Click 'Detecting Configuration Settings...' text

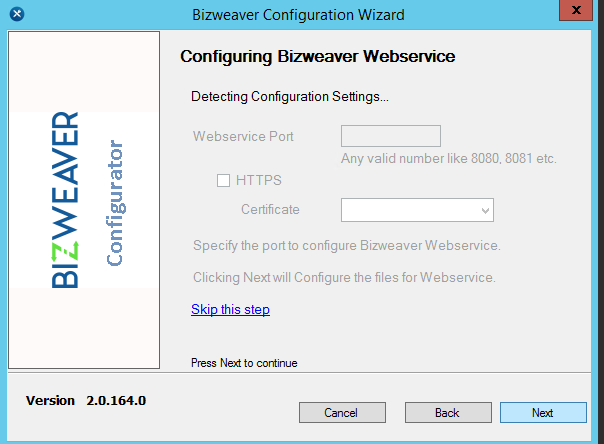pos(290,96)
